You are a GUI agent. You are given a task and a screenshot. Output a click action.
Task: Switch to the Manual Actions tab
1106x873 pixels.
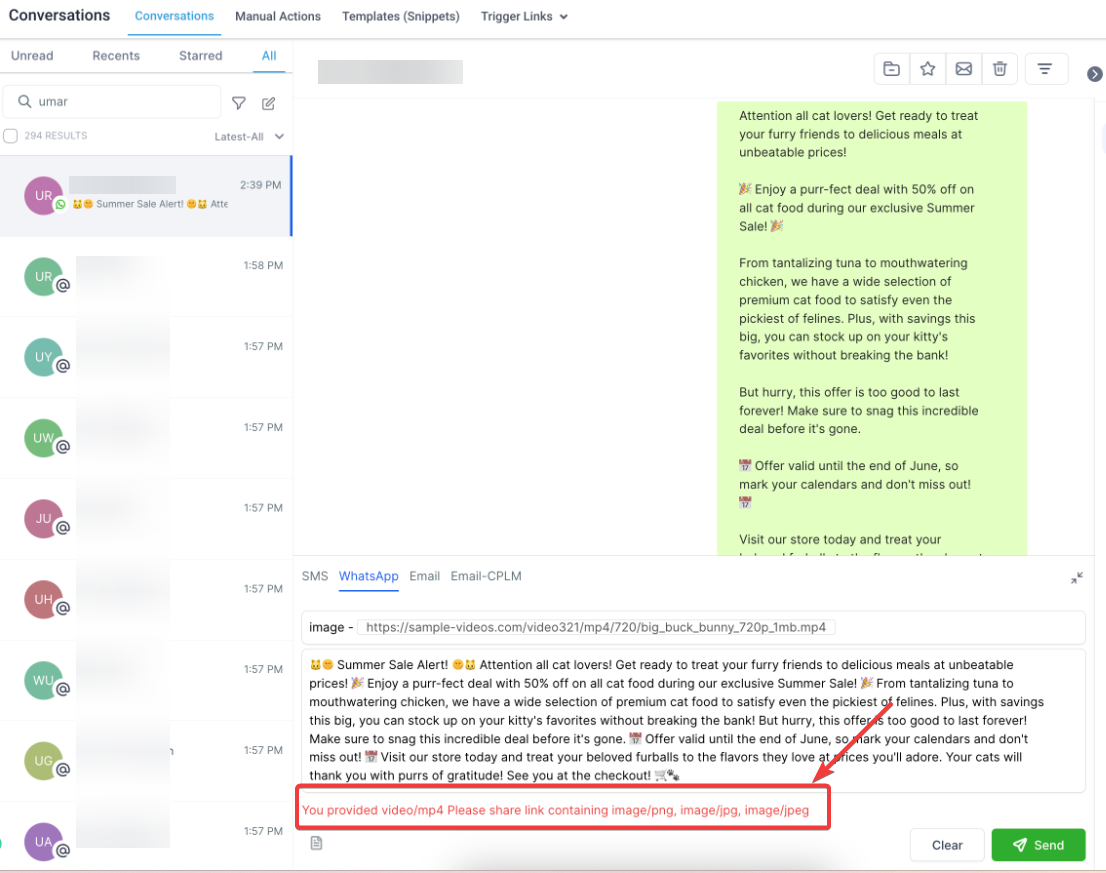coord(278,16)
